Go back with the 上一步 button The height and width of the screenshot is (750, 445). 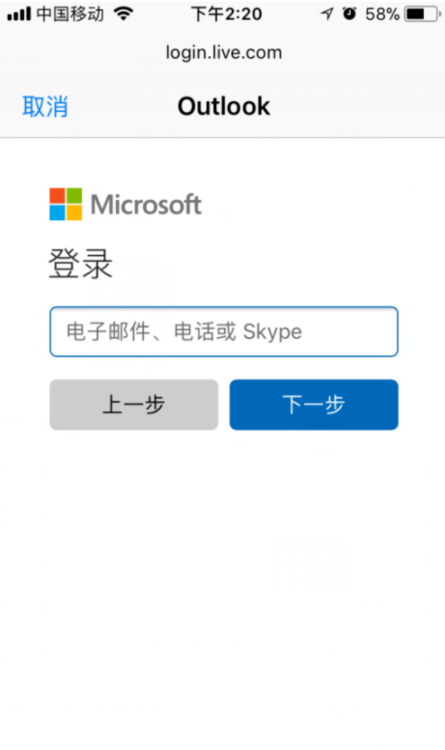coord(134,405)
